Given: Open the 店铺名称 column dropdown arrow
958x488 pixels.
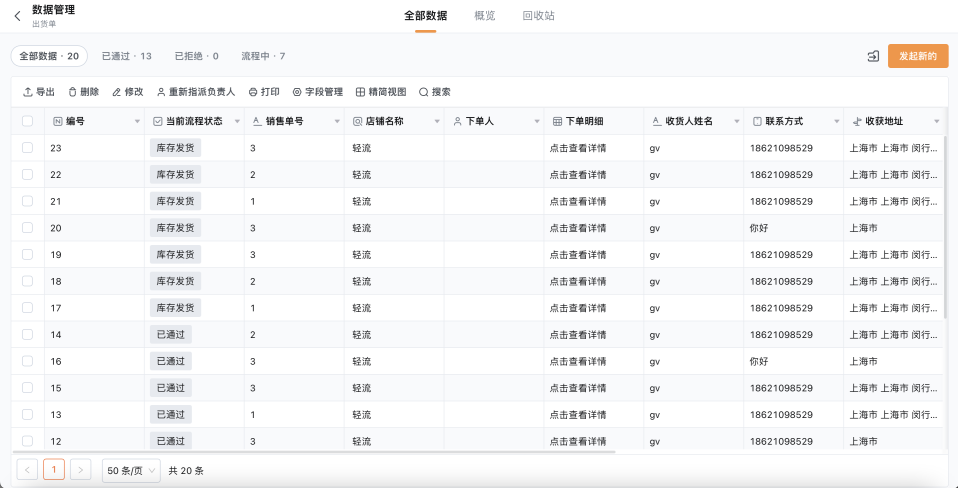Looking at the screenshot, I should (x=437, y=122).
